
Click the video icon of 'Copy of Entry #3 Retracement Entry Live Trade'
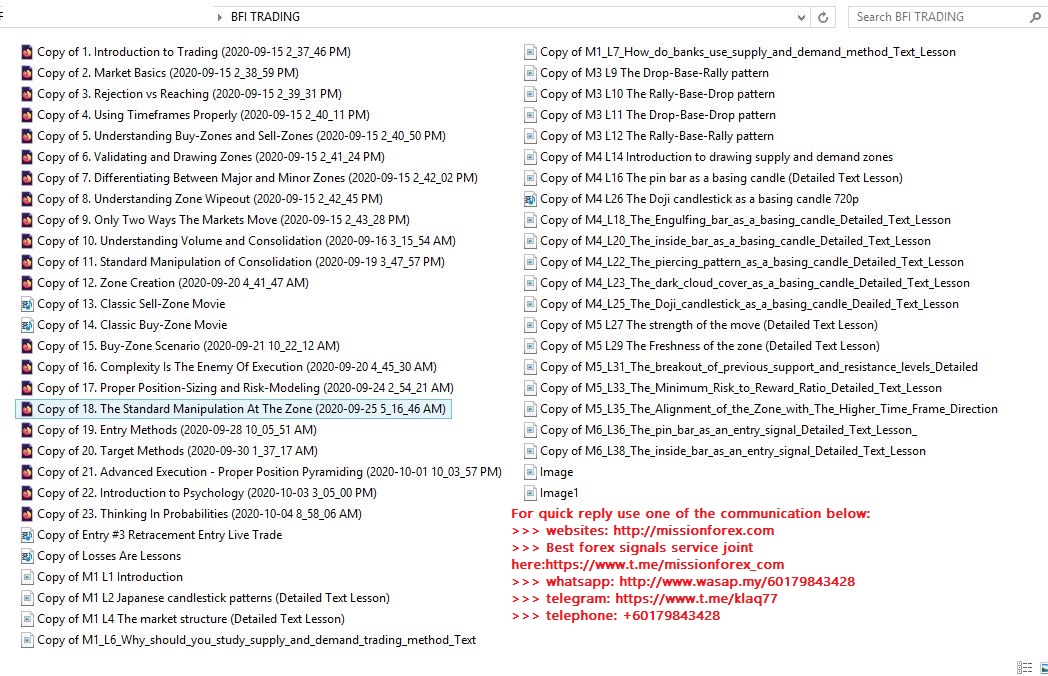pyautogui.click(x=27, y=535)
